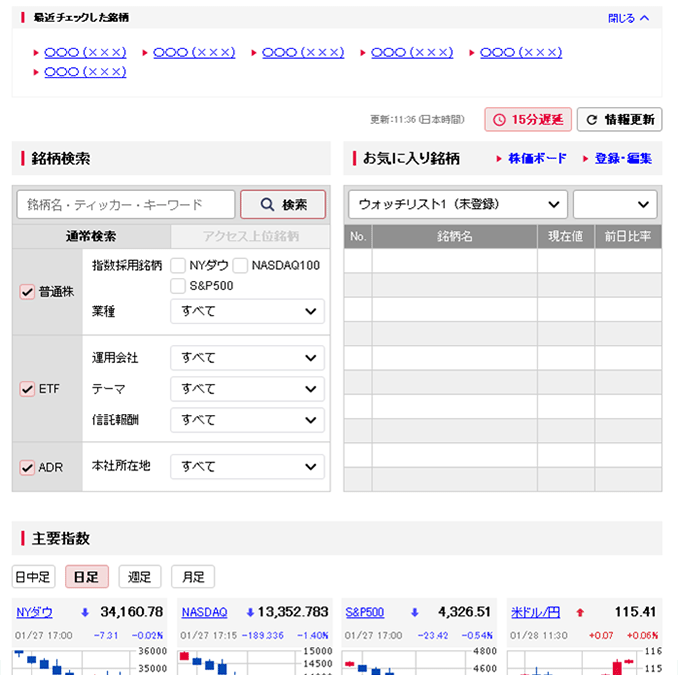The width and height of the screenshot is (678, 675).
Task: Open the 運用会社 dropdown
Action: [247, 358]
